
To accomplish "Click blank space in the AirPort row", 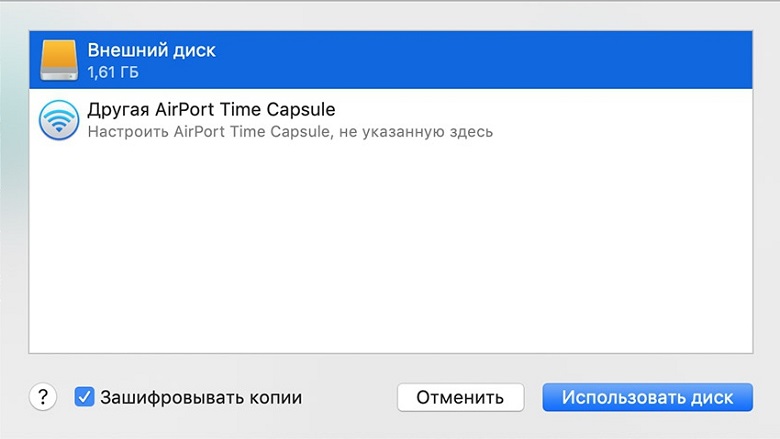I will pos(622,120).
